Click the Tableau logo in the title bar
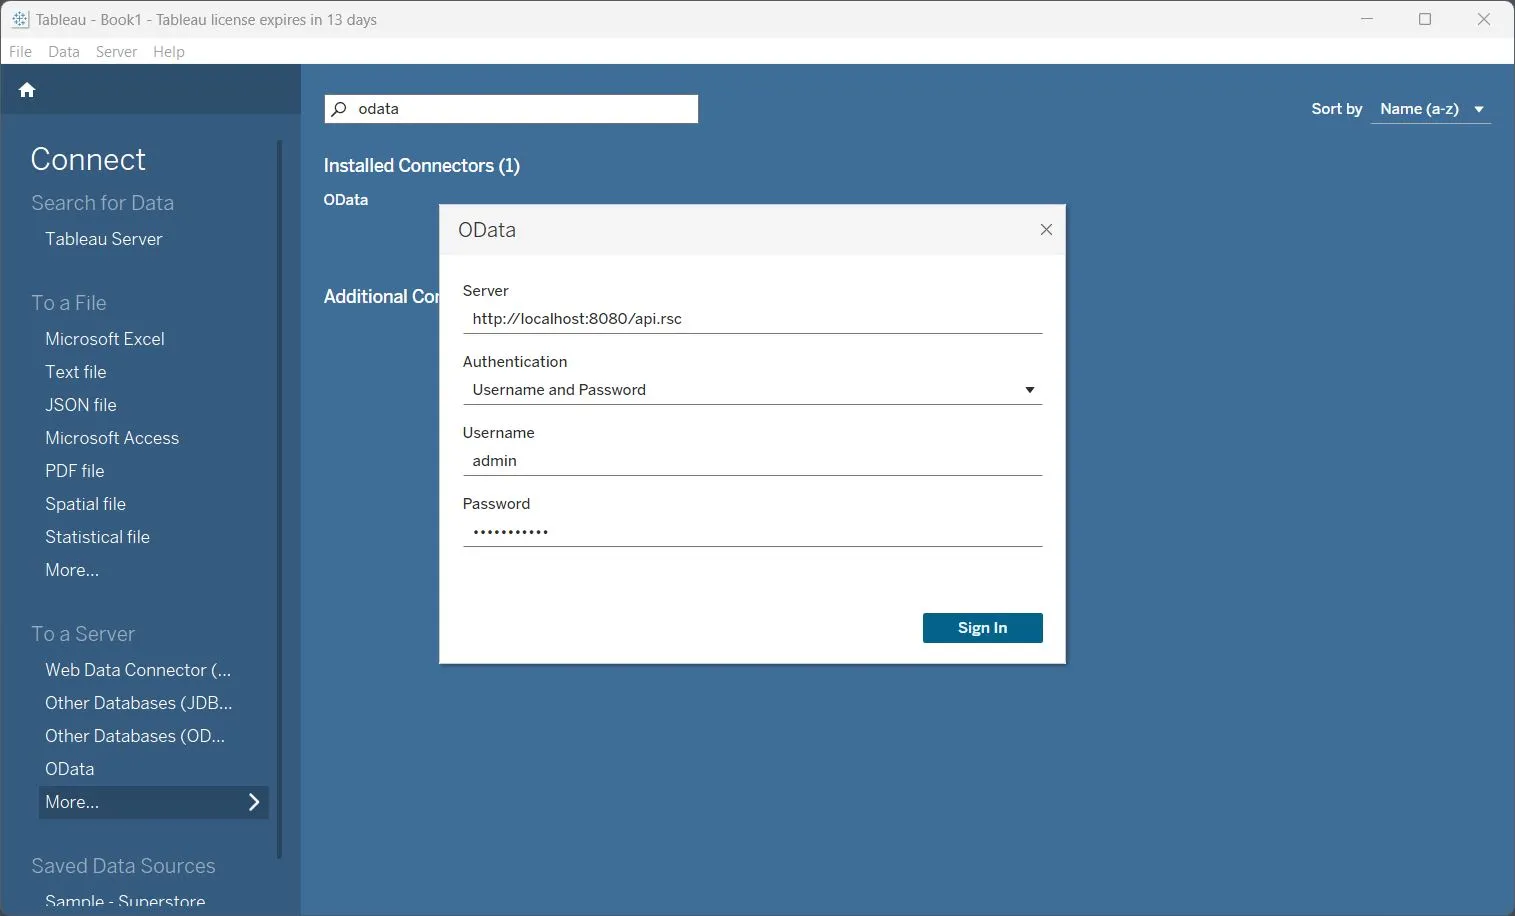1515x916 pixels. click(20, 19)
